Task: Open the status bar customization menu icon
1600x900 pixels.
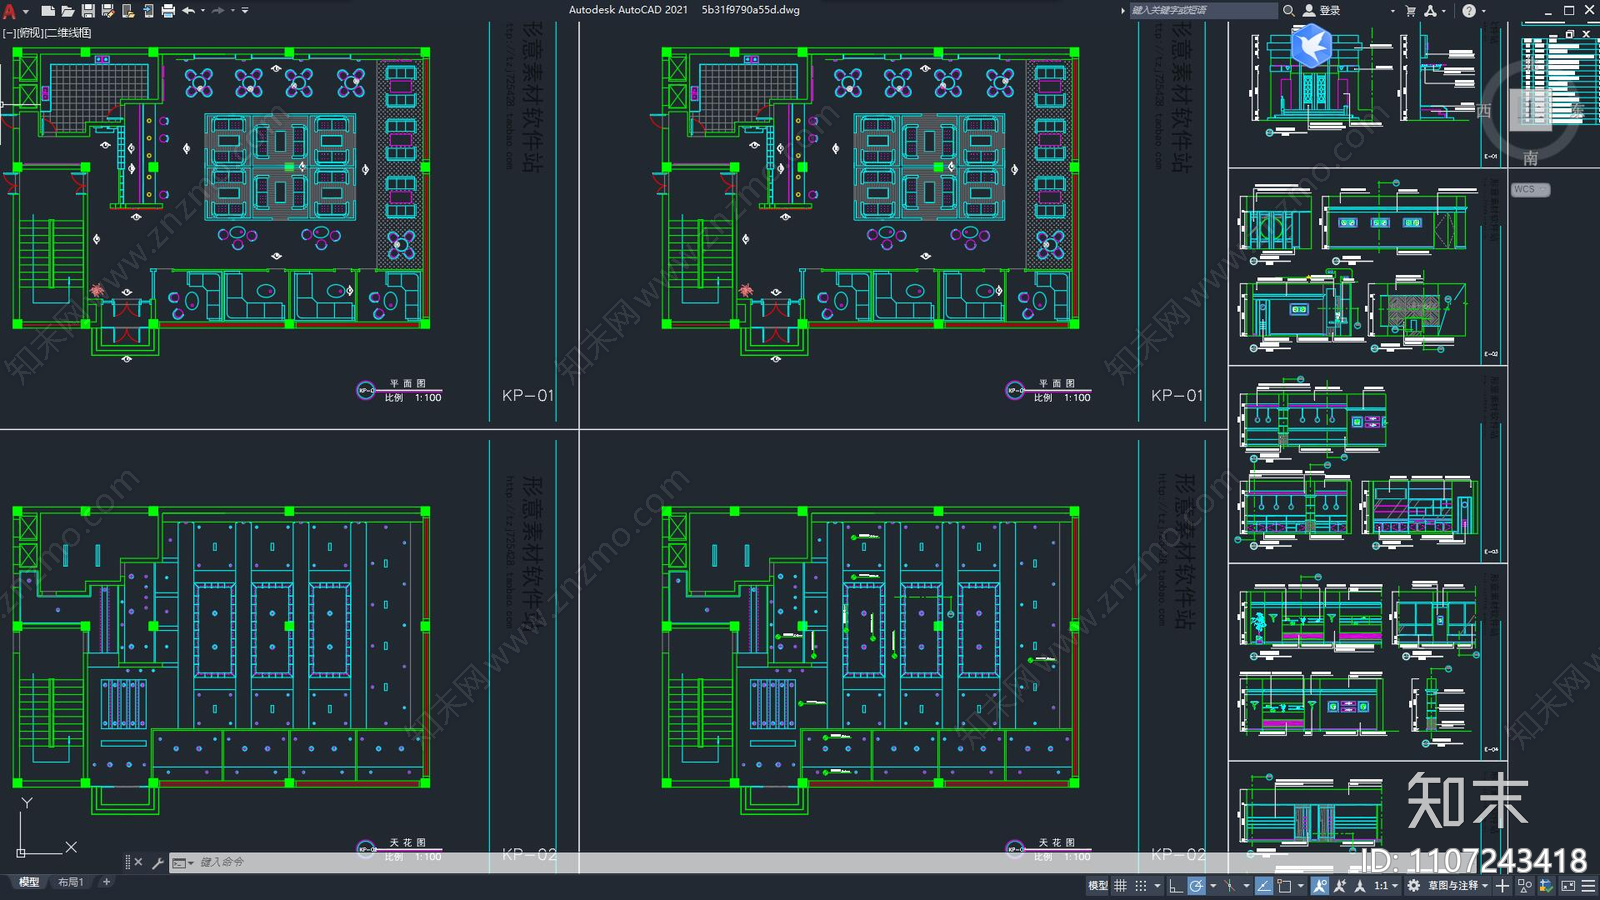Action: tap(1588, 886)
